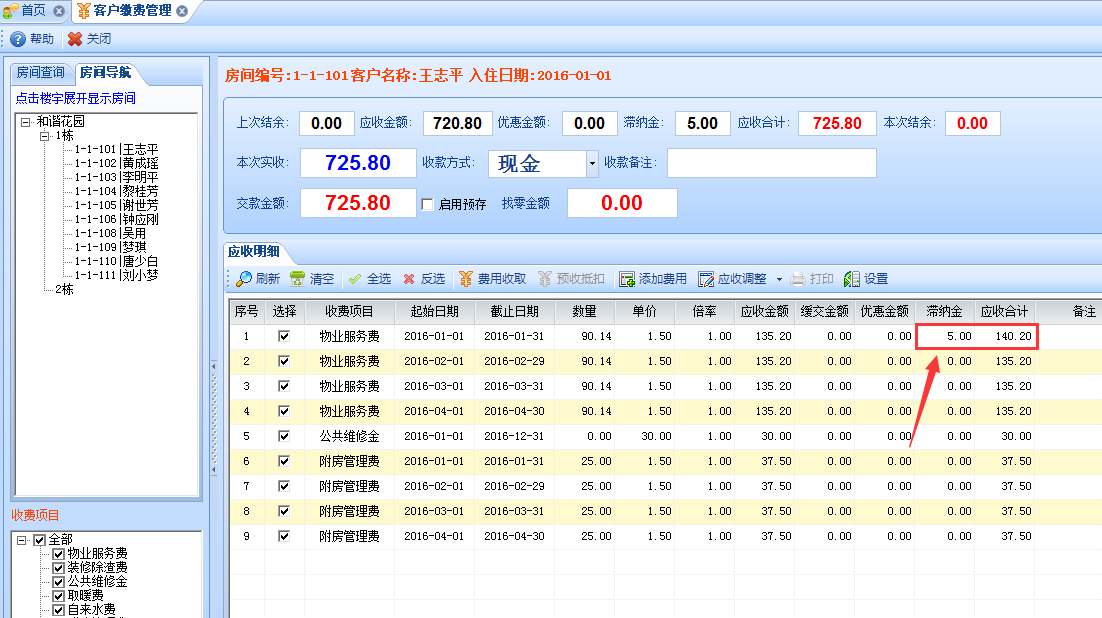Collapse the 全部 fee items node
The image size is (1102, 618).
(x=22, y=540)
